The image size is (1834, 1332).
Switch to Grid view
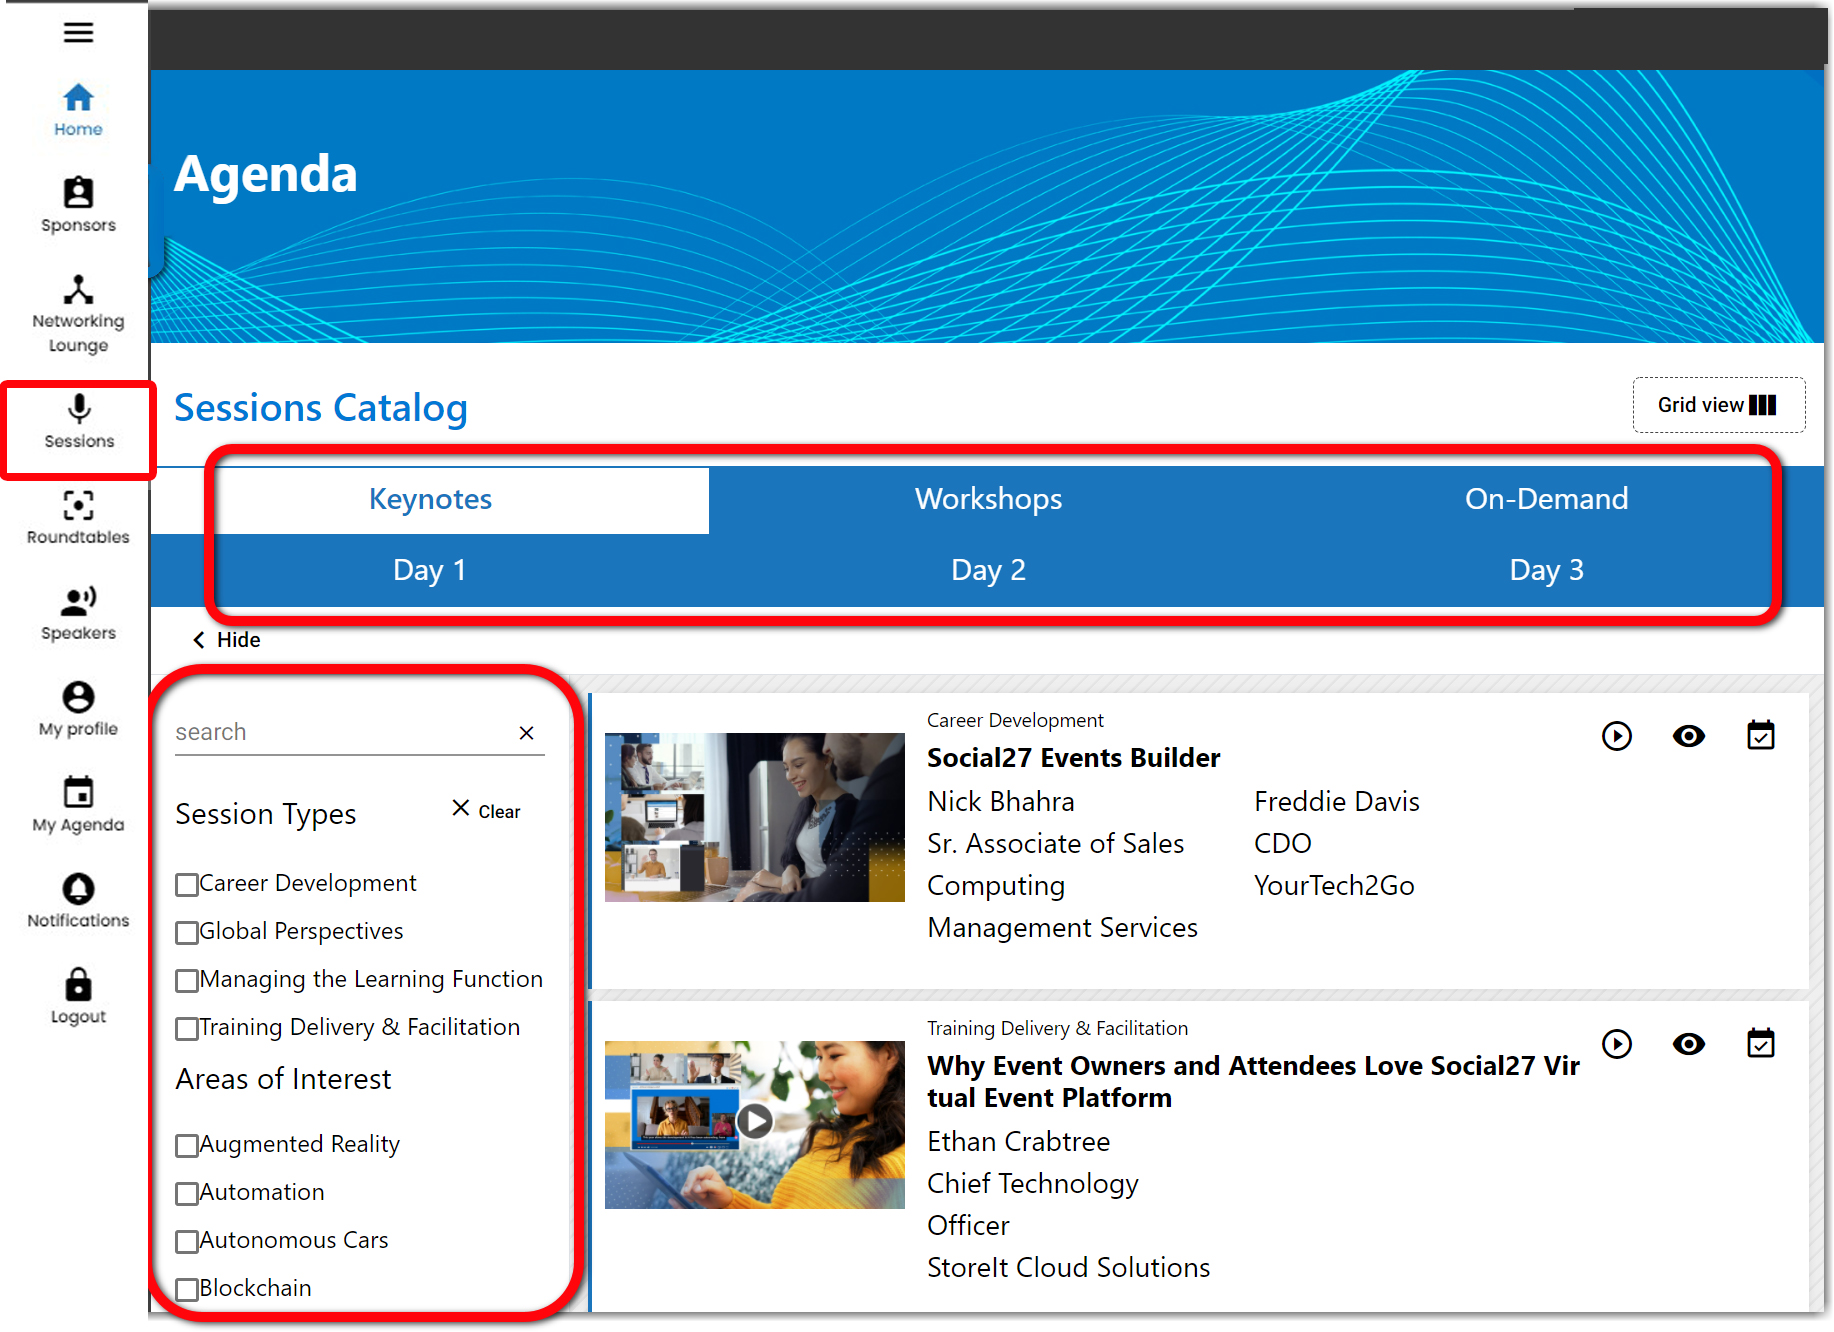tap(1719, 405)
